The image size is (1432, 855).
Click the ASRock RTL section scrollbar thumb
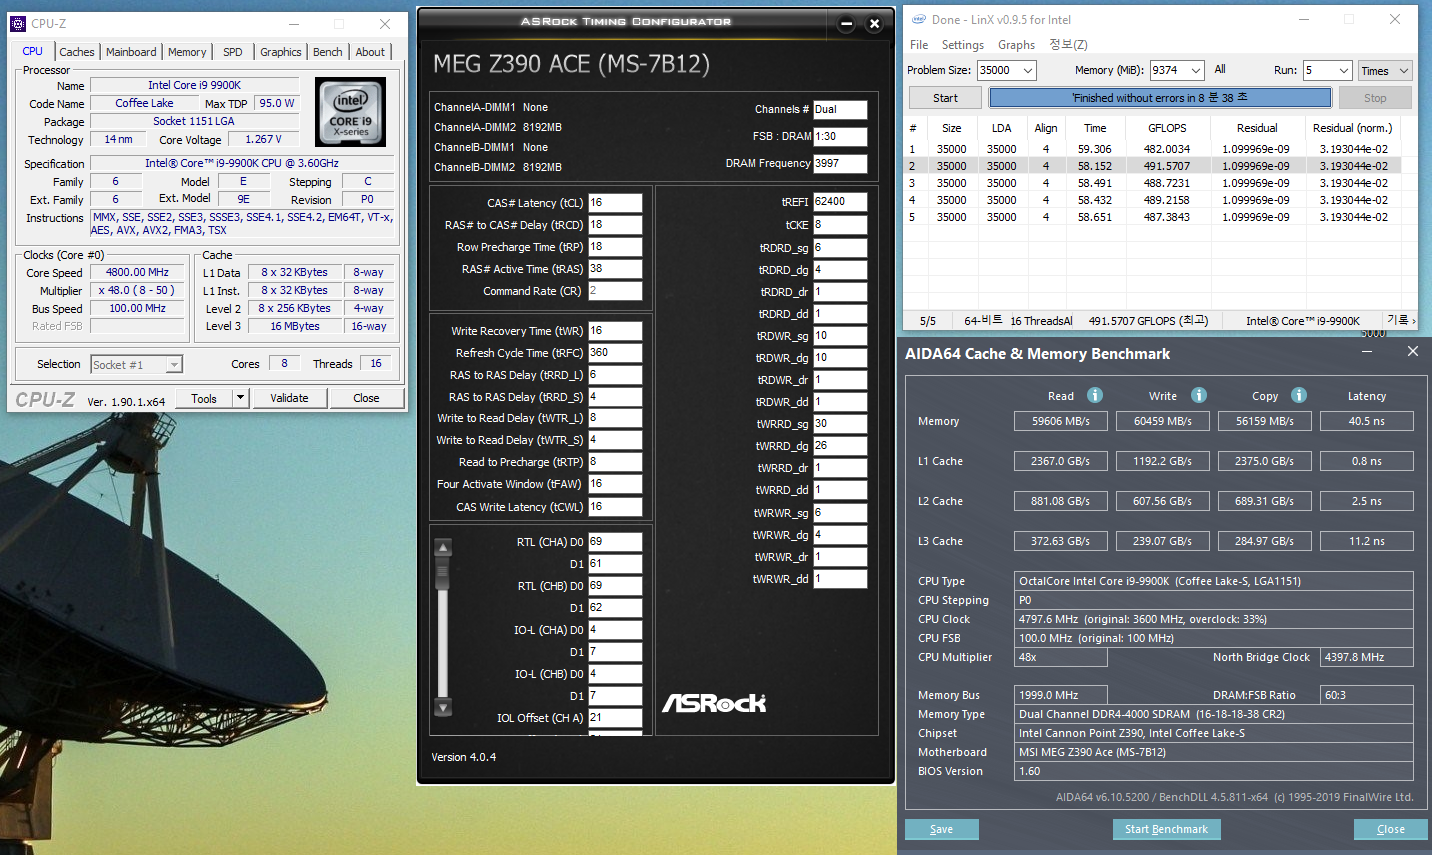click(443, 573)
